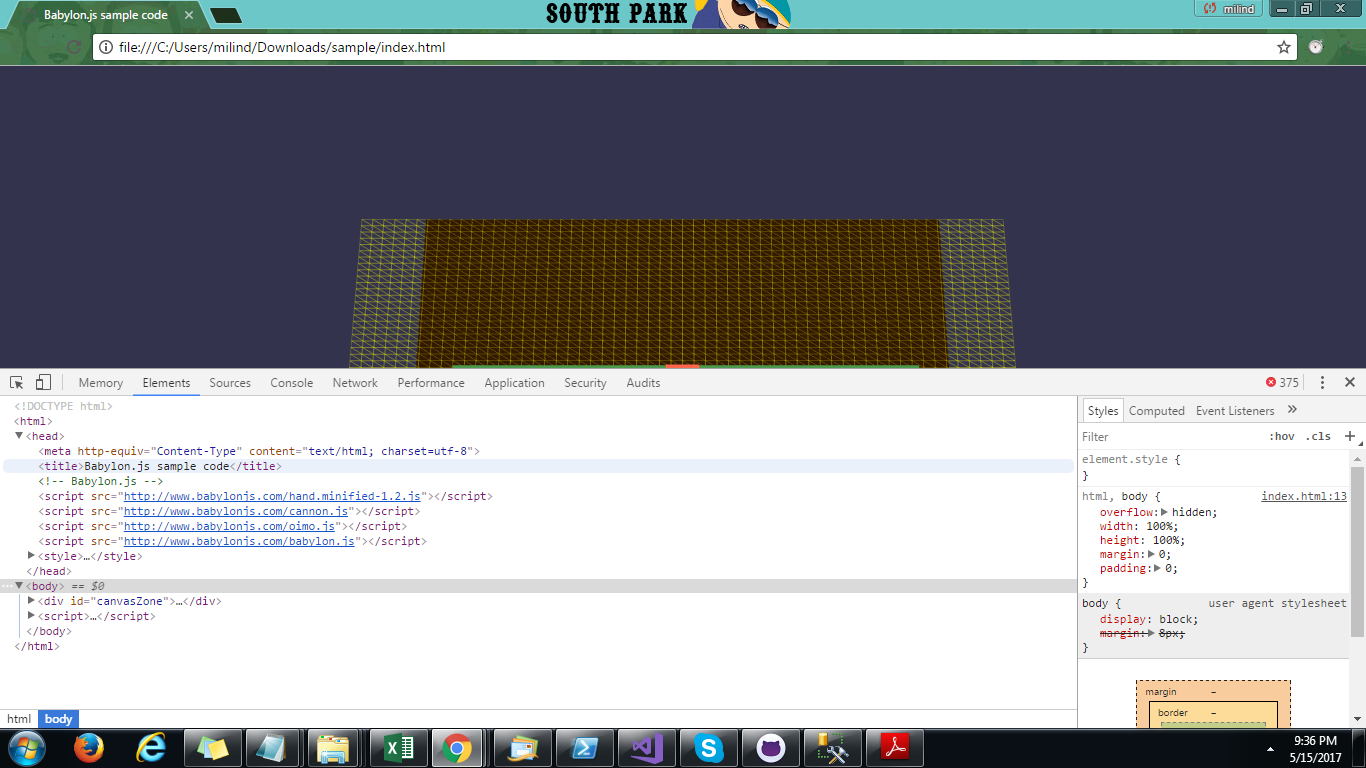Click the Babylon.js sample code browser tab
This screenshot has height=768, width=1366.
coord(105,15)
